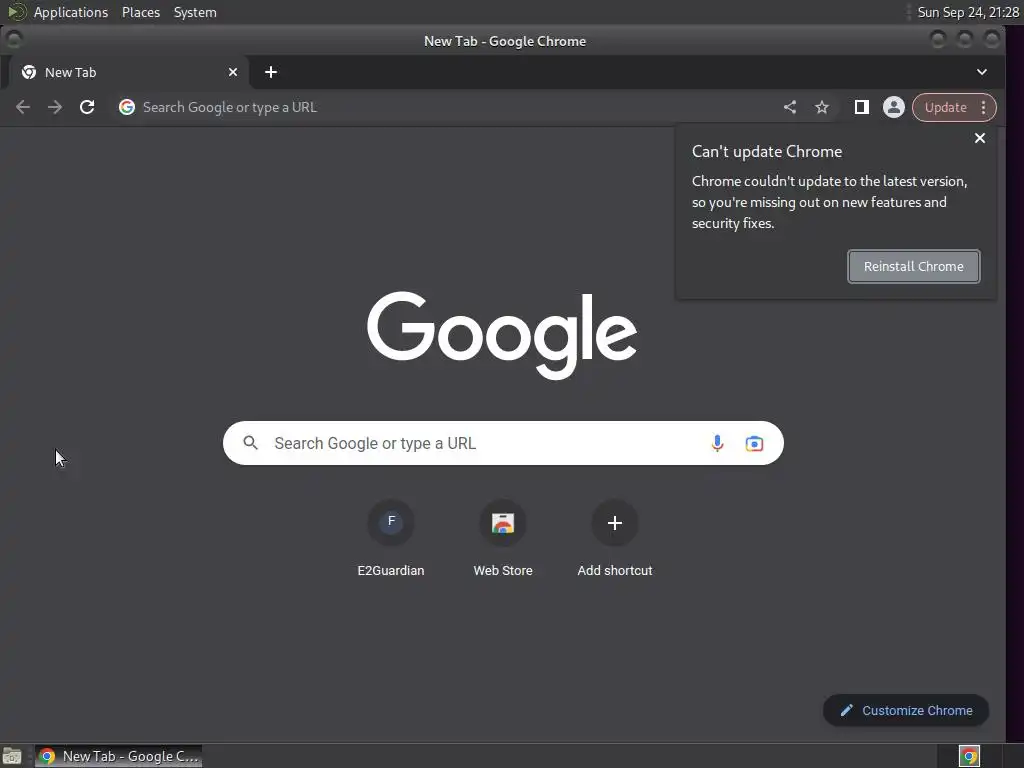Add a new shortcut tile
Screen dimensions: 1024x768
tap(615, 539)
